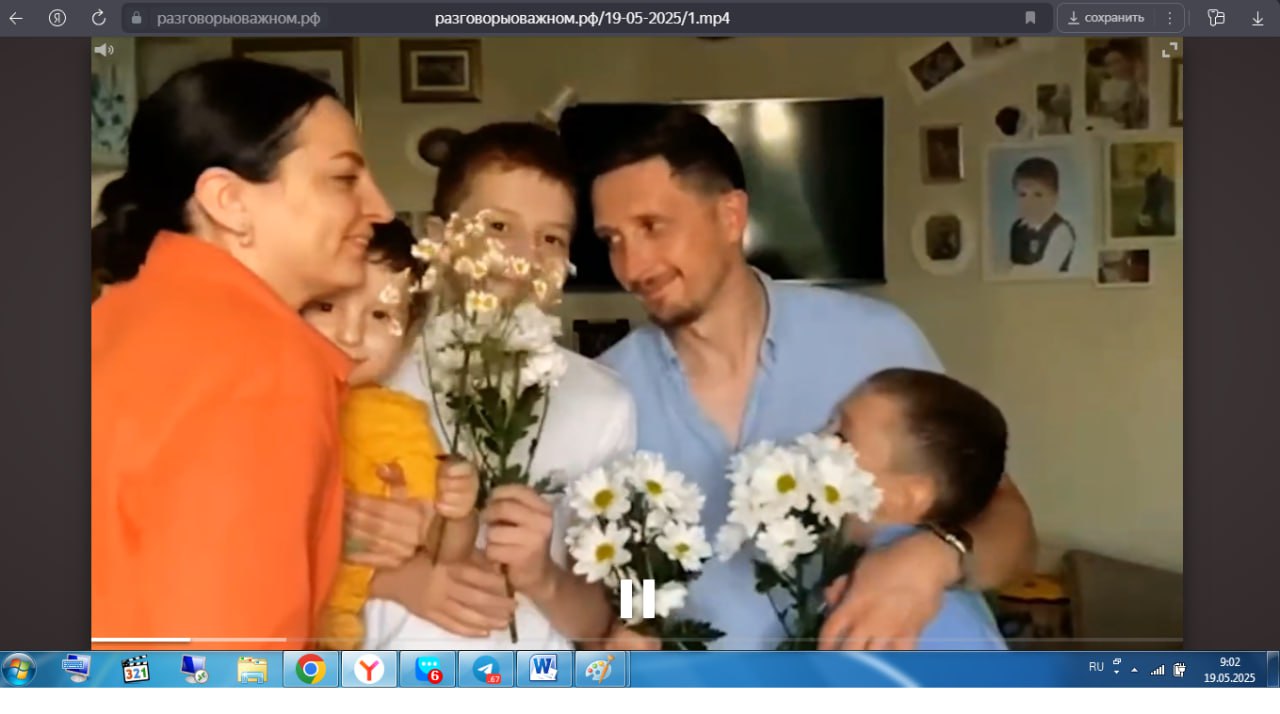
Task: Seek along the video progress bar
Action: pos(637,639)
